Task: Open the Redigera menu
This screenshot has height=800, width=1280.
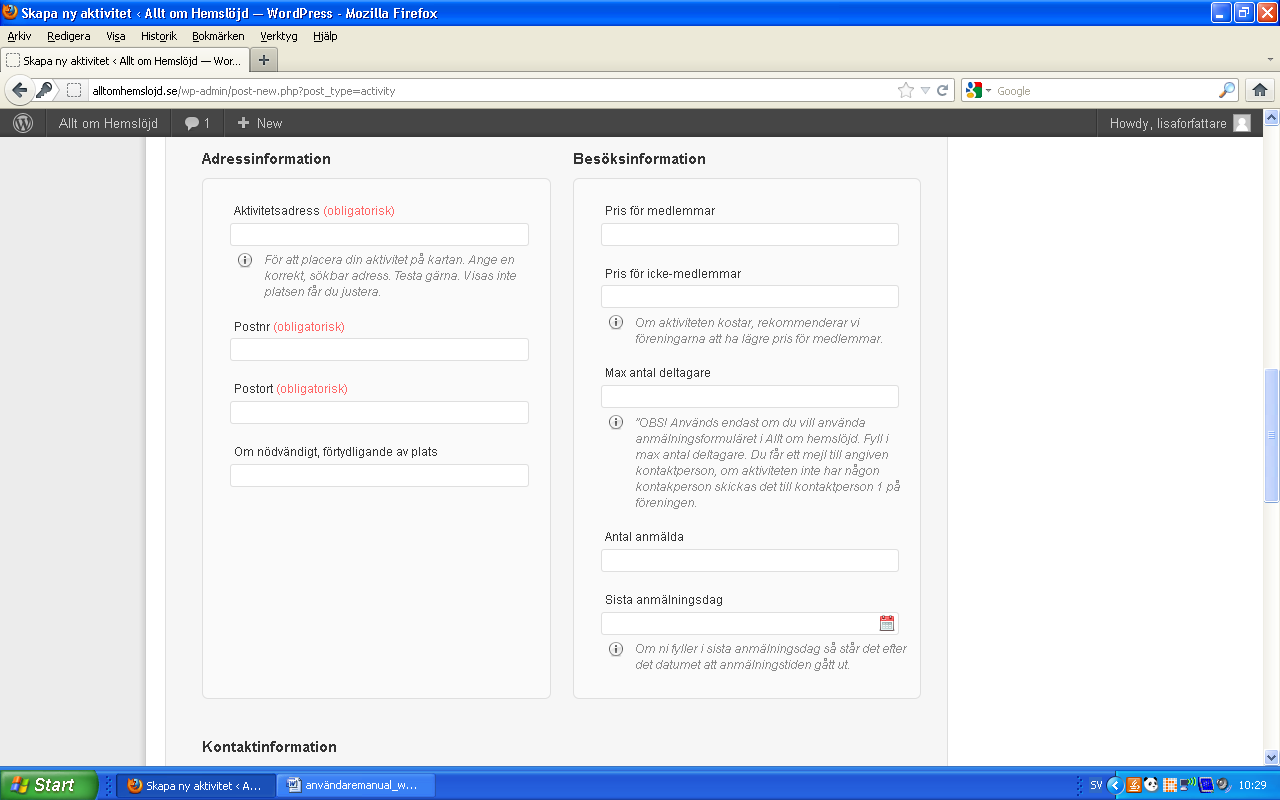Action: click(x=69, y=36)
